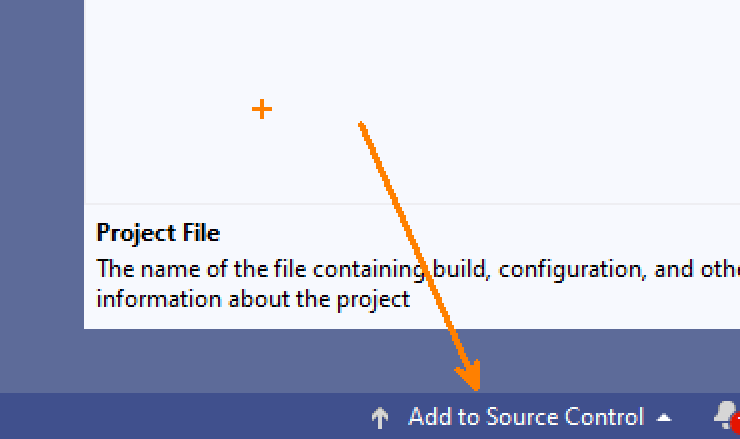Click the up arrow publish icon in status bar

pos(379,418)
